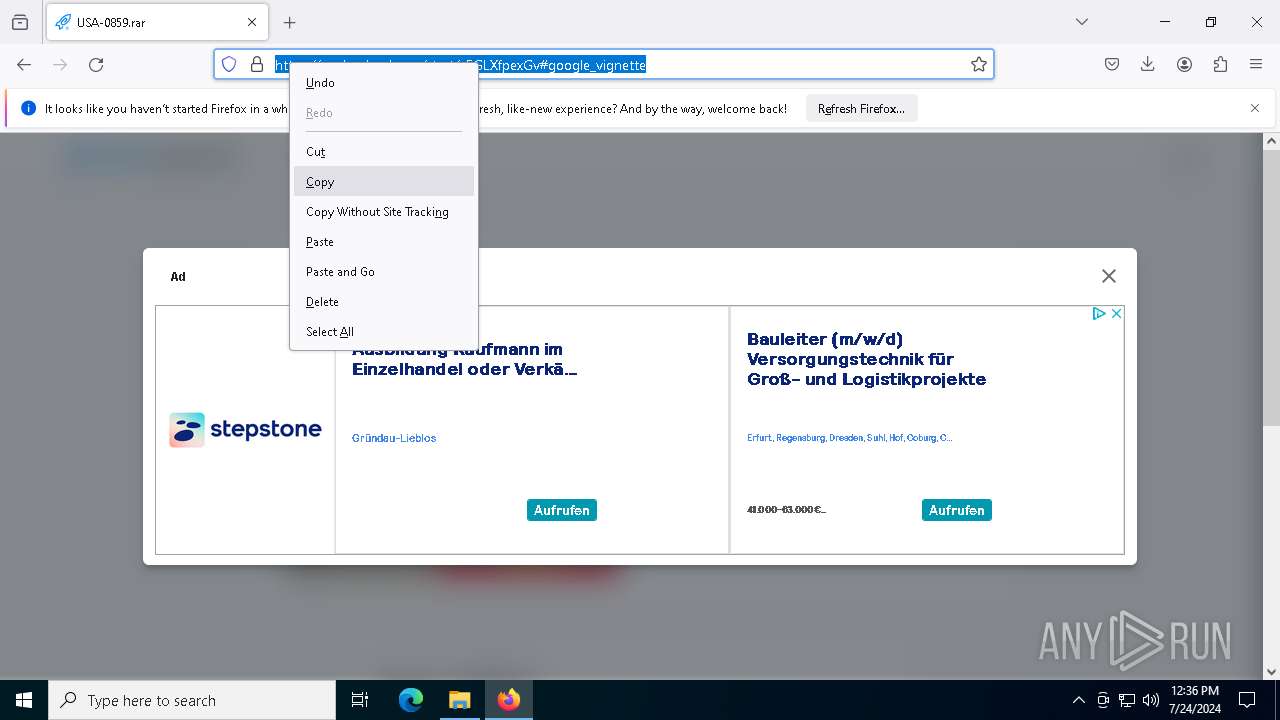Open File Explorer from taskbar

[x=459, y=700]
